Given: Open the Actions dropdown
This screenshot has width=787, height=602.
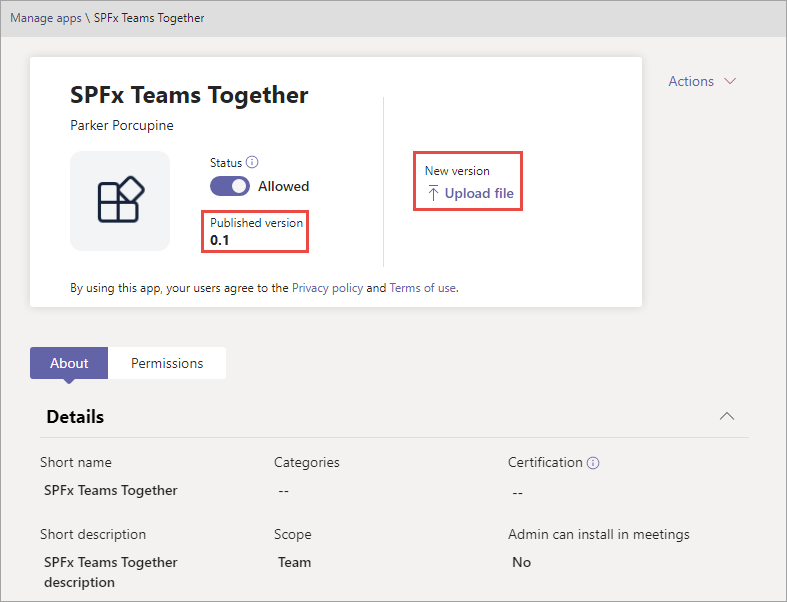Looking at the screenshot, I should click(x=702, y=81).
